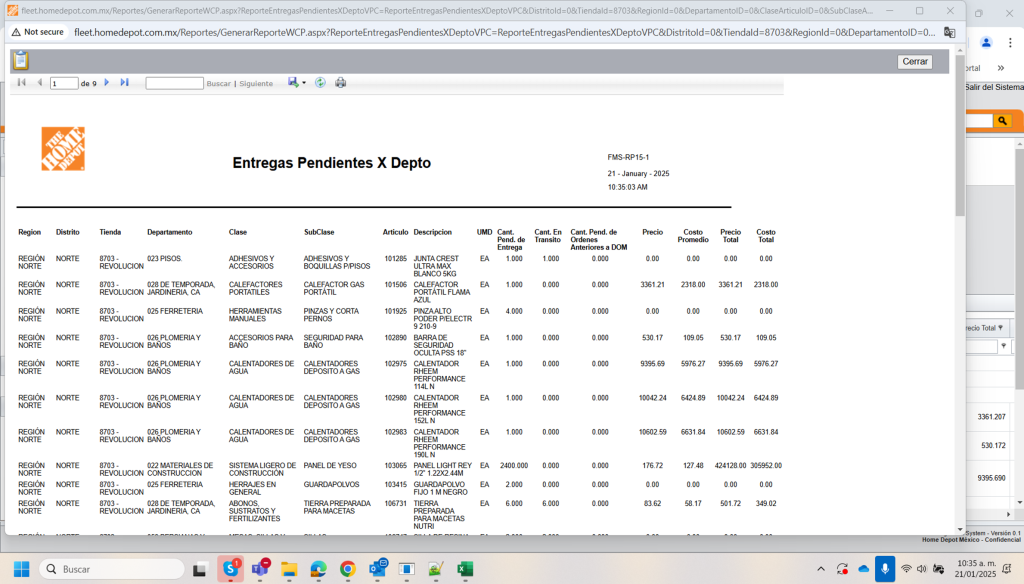This screenshot has width=1024, height=584.
Task: Open the Chrome profile icon in background window
Action: (x=986, y=43)
